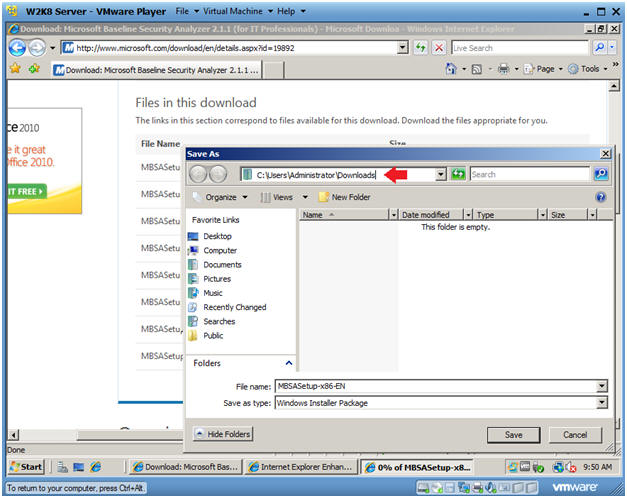The image size is (627, 498).
Task: Open the Views dropdown arrow
Action: click(x=305, y=197)
